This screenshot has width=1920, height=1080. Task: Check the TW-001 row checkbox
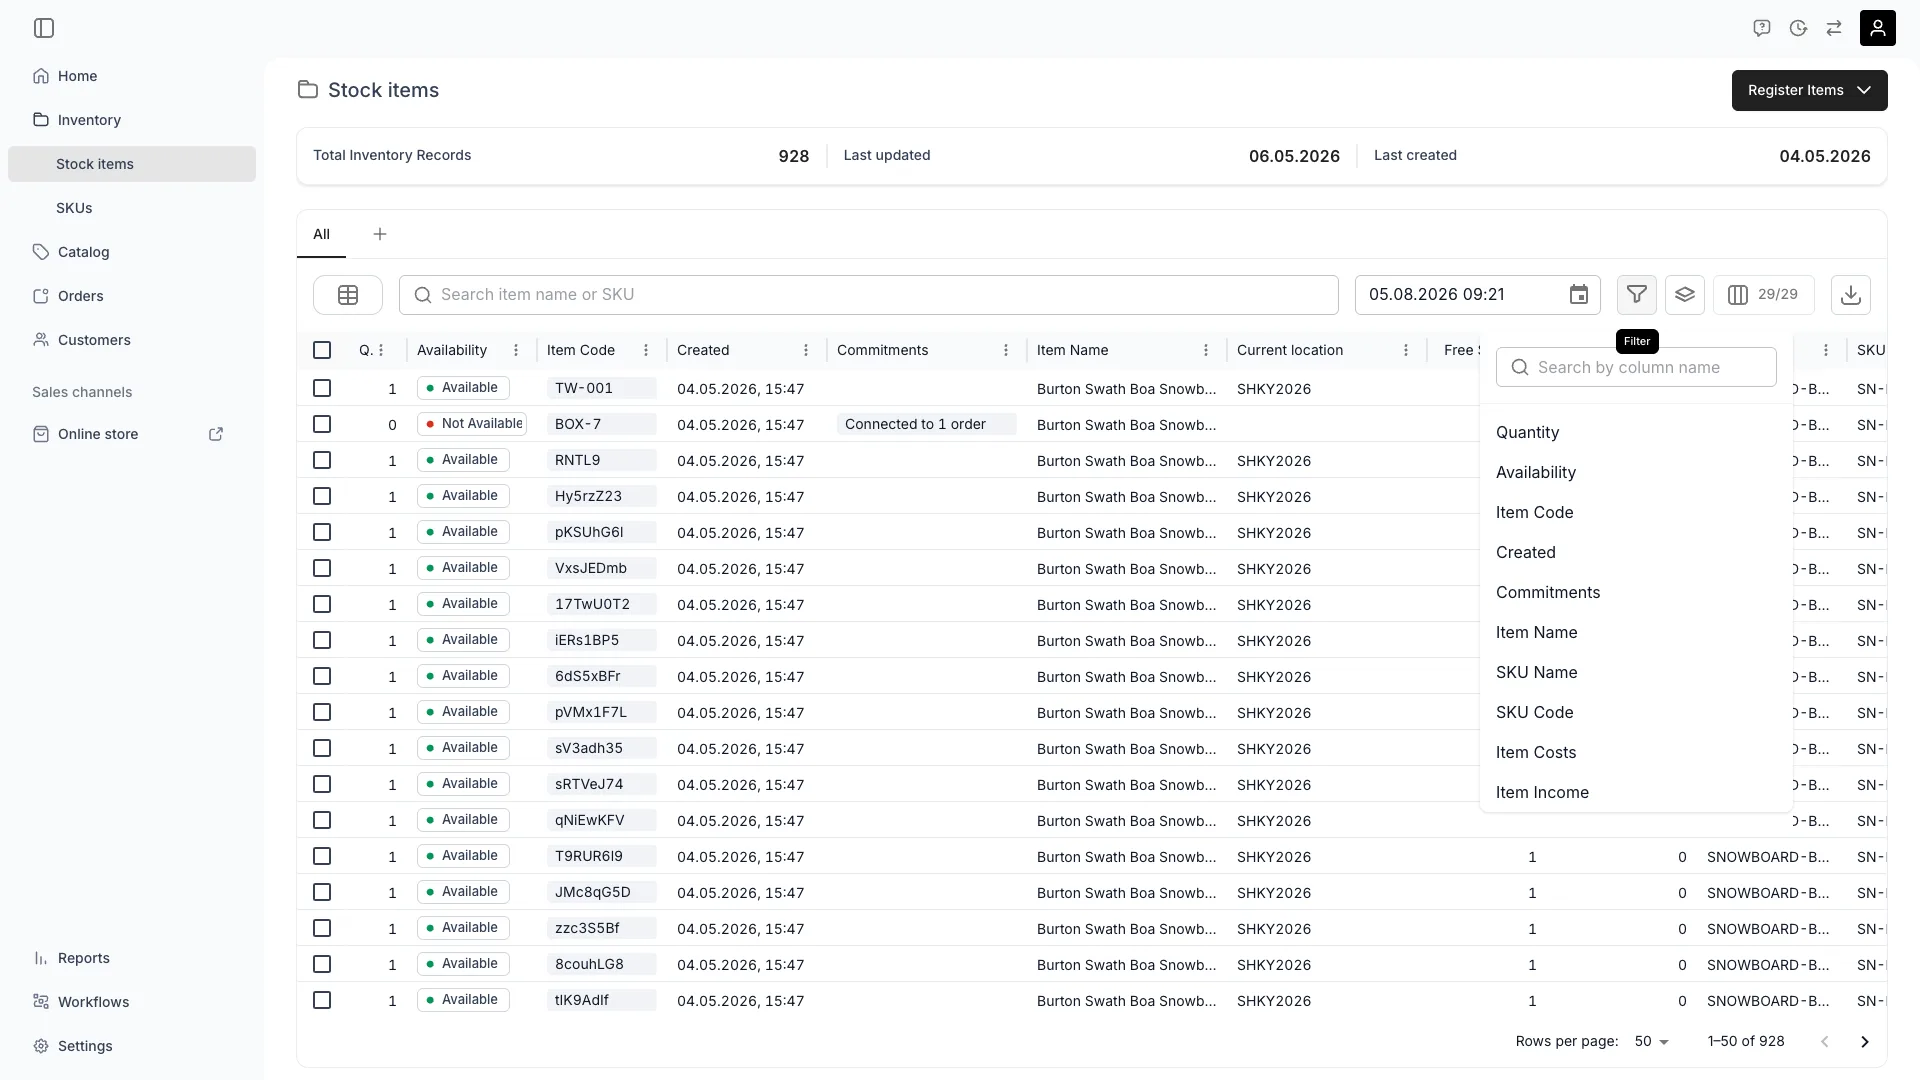coord(322,388)
